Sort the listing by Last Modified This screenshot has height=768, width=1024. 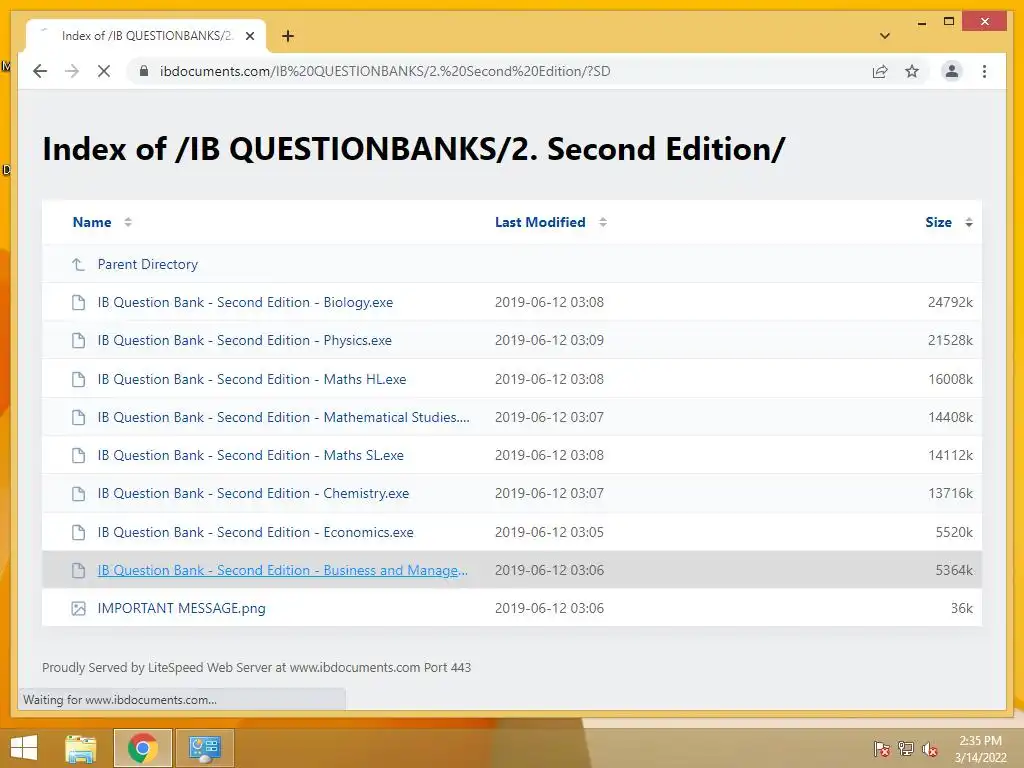(x=540, y=222)
